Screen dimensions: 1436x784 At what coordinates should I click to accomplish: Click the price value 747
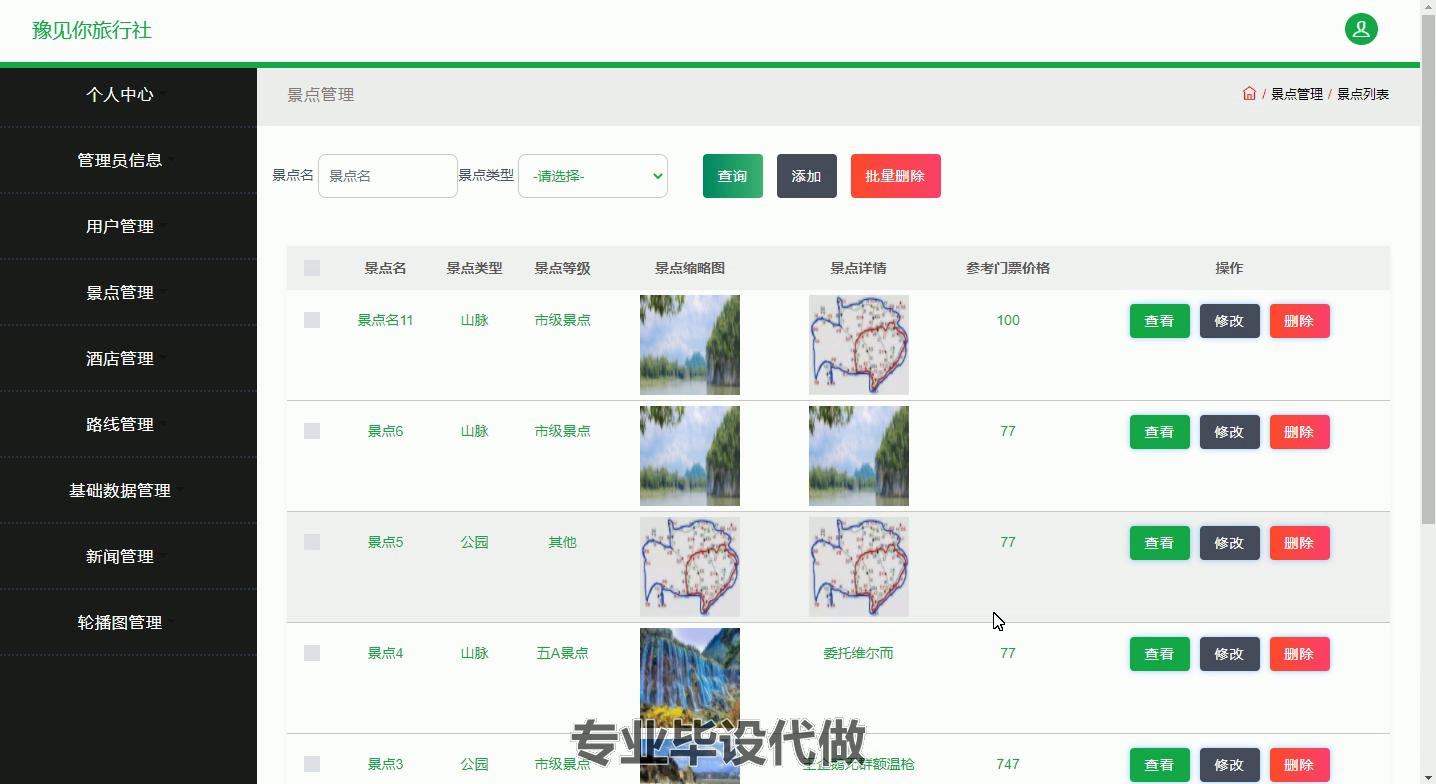[x=1008, y=764]
